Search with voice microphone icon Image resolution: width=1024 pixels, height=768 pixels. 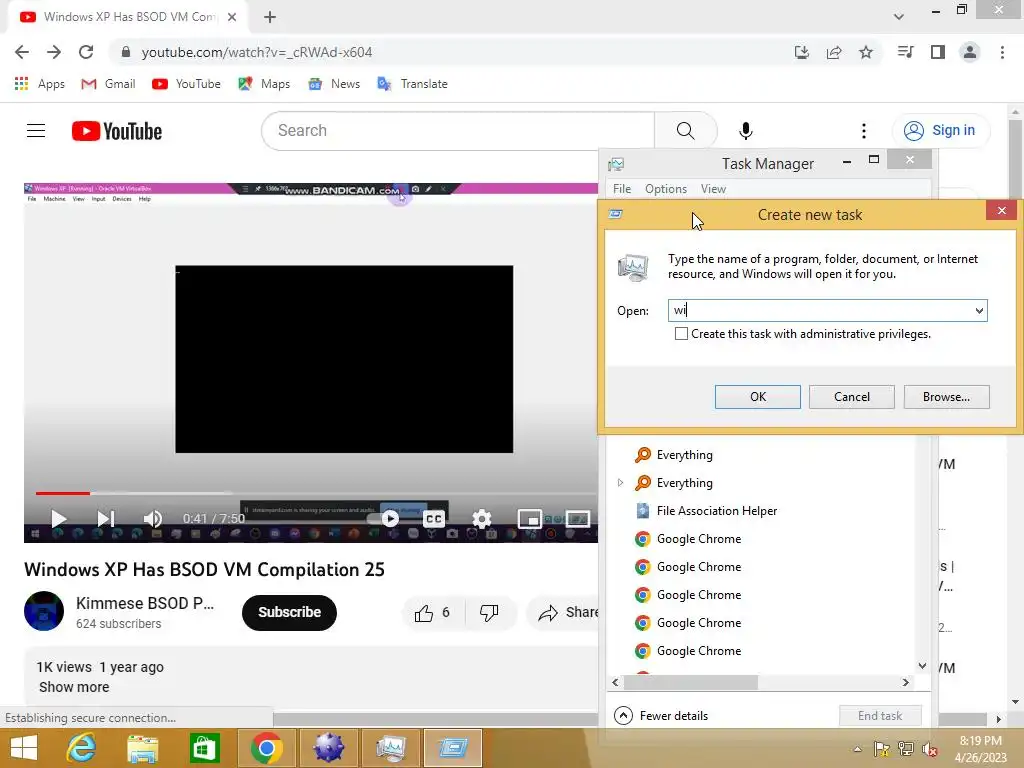(746, 131)
